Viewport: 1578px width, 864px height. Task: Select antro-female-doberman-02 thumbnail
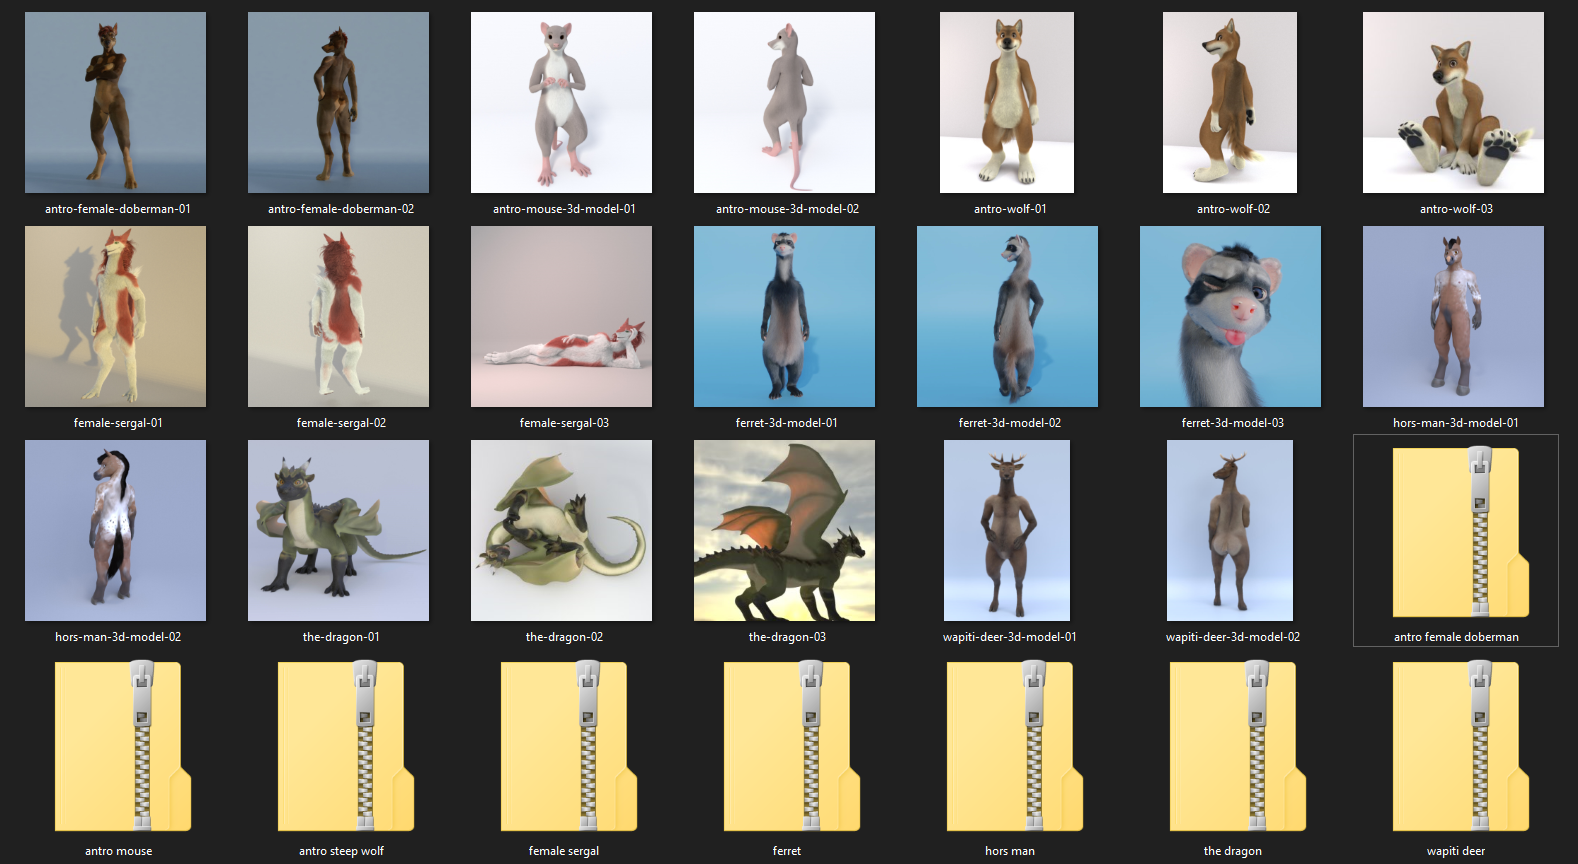click(x=338, y=102)
